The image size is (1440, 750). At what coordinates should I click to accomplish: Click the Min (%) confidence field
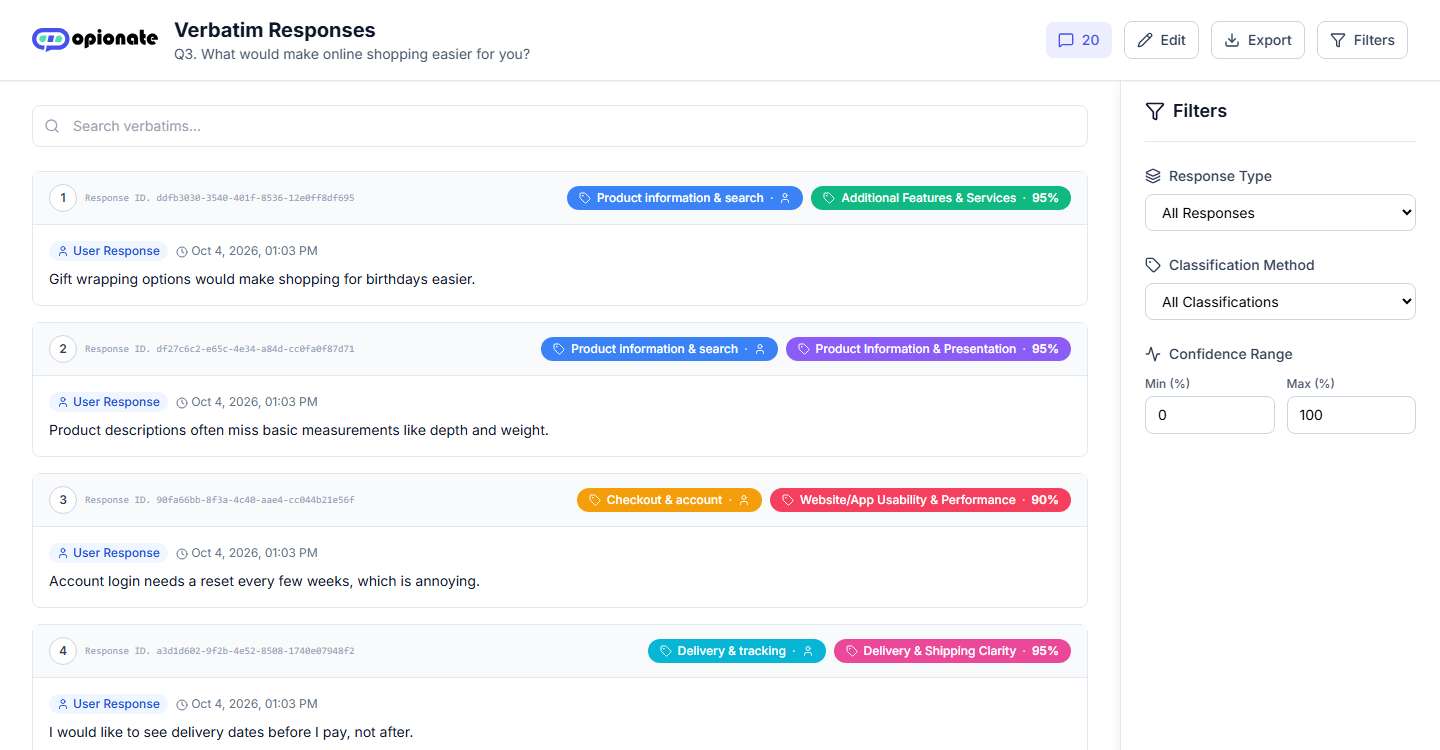point(1210,415)
